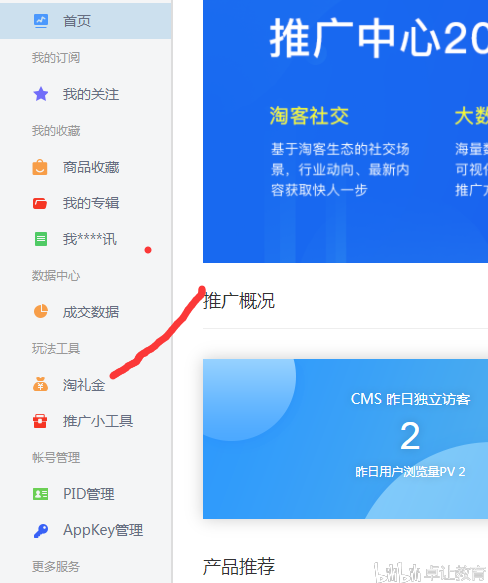Open 我的关注 in the sidebar

click(x=91, y=94)
